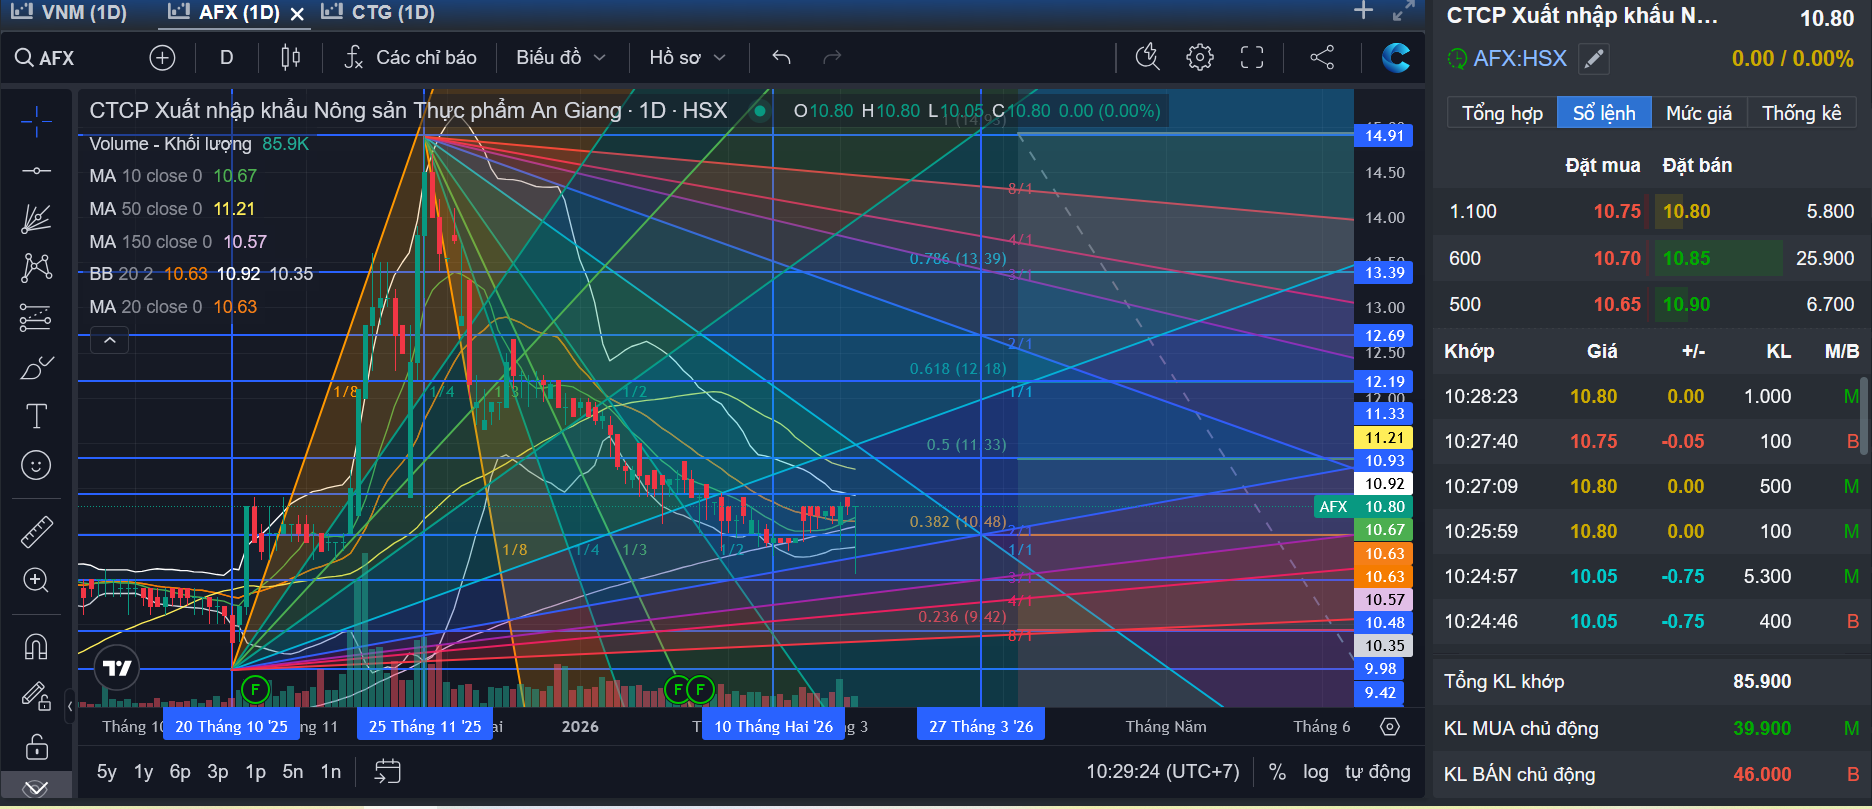Collapse the indicator legend chevron
This screenshot has width=1872, height=809.
tap(110, 341)
